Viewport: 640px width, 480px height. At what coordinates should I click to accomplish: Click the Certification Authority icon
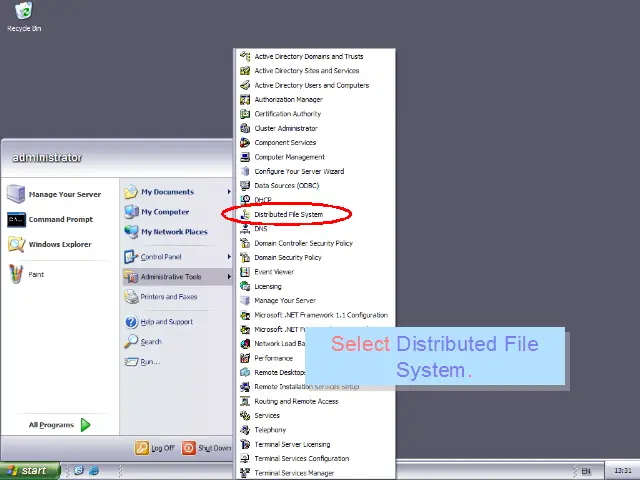(245, 113)
